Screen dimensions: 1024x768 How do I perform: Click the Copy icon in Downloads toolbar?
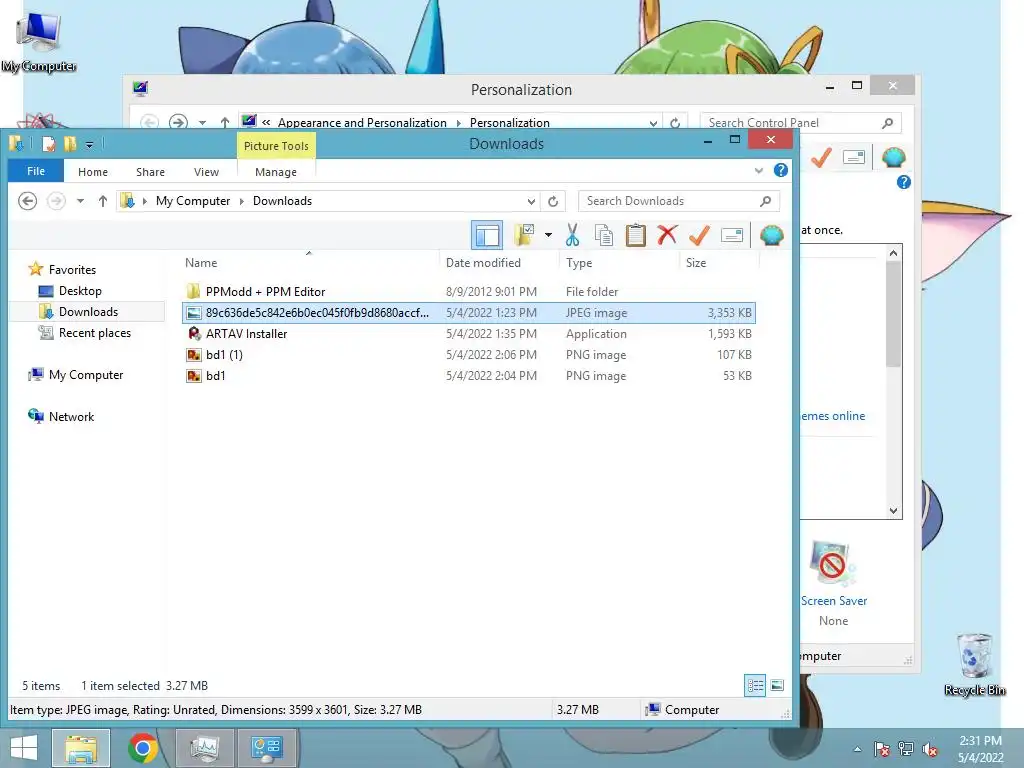(604, 235)
